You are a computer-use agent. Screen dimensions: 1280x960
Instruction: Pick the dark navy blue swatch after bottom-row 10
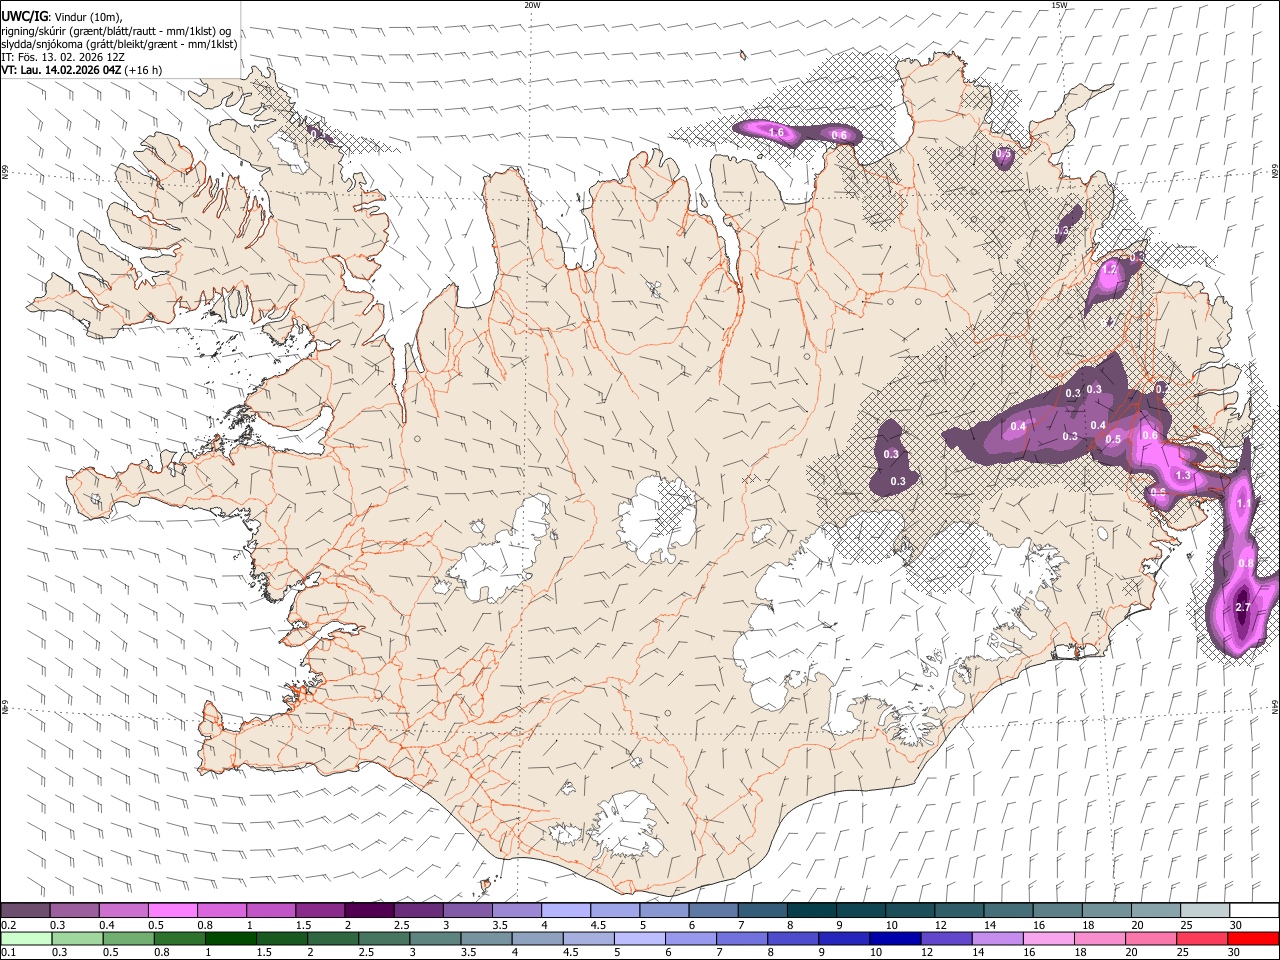pos(894,939)
